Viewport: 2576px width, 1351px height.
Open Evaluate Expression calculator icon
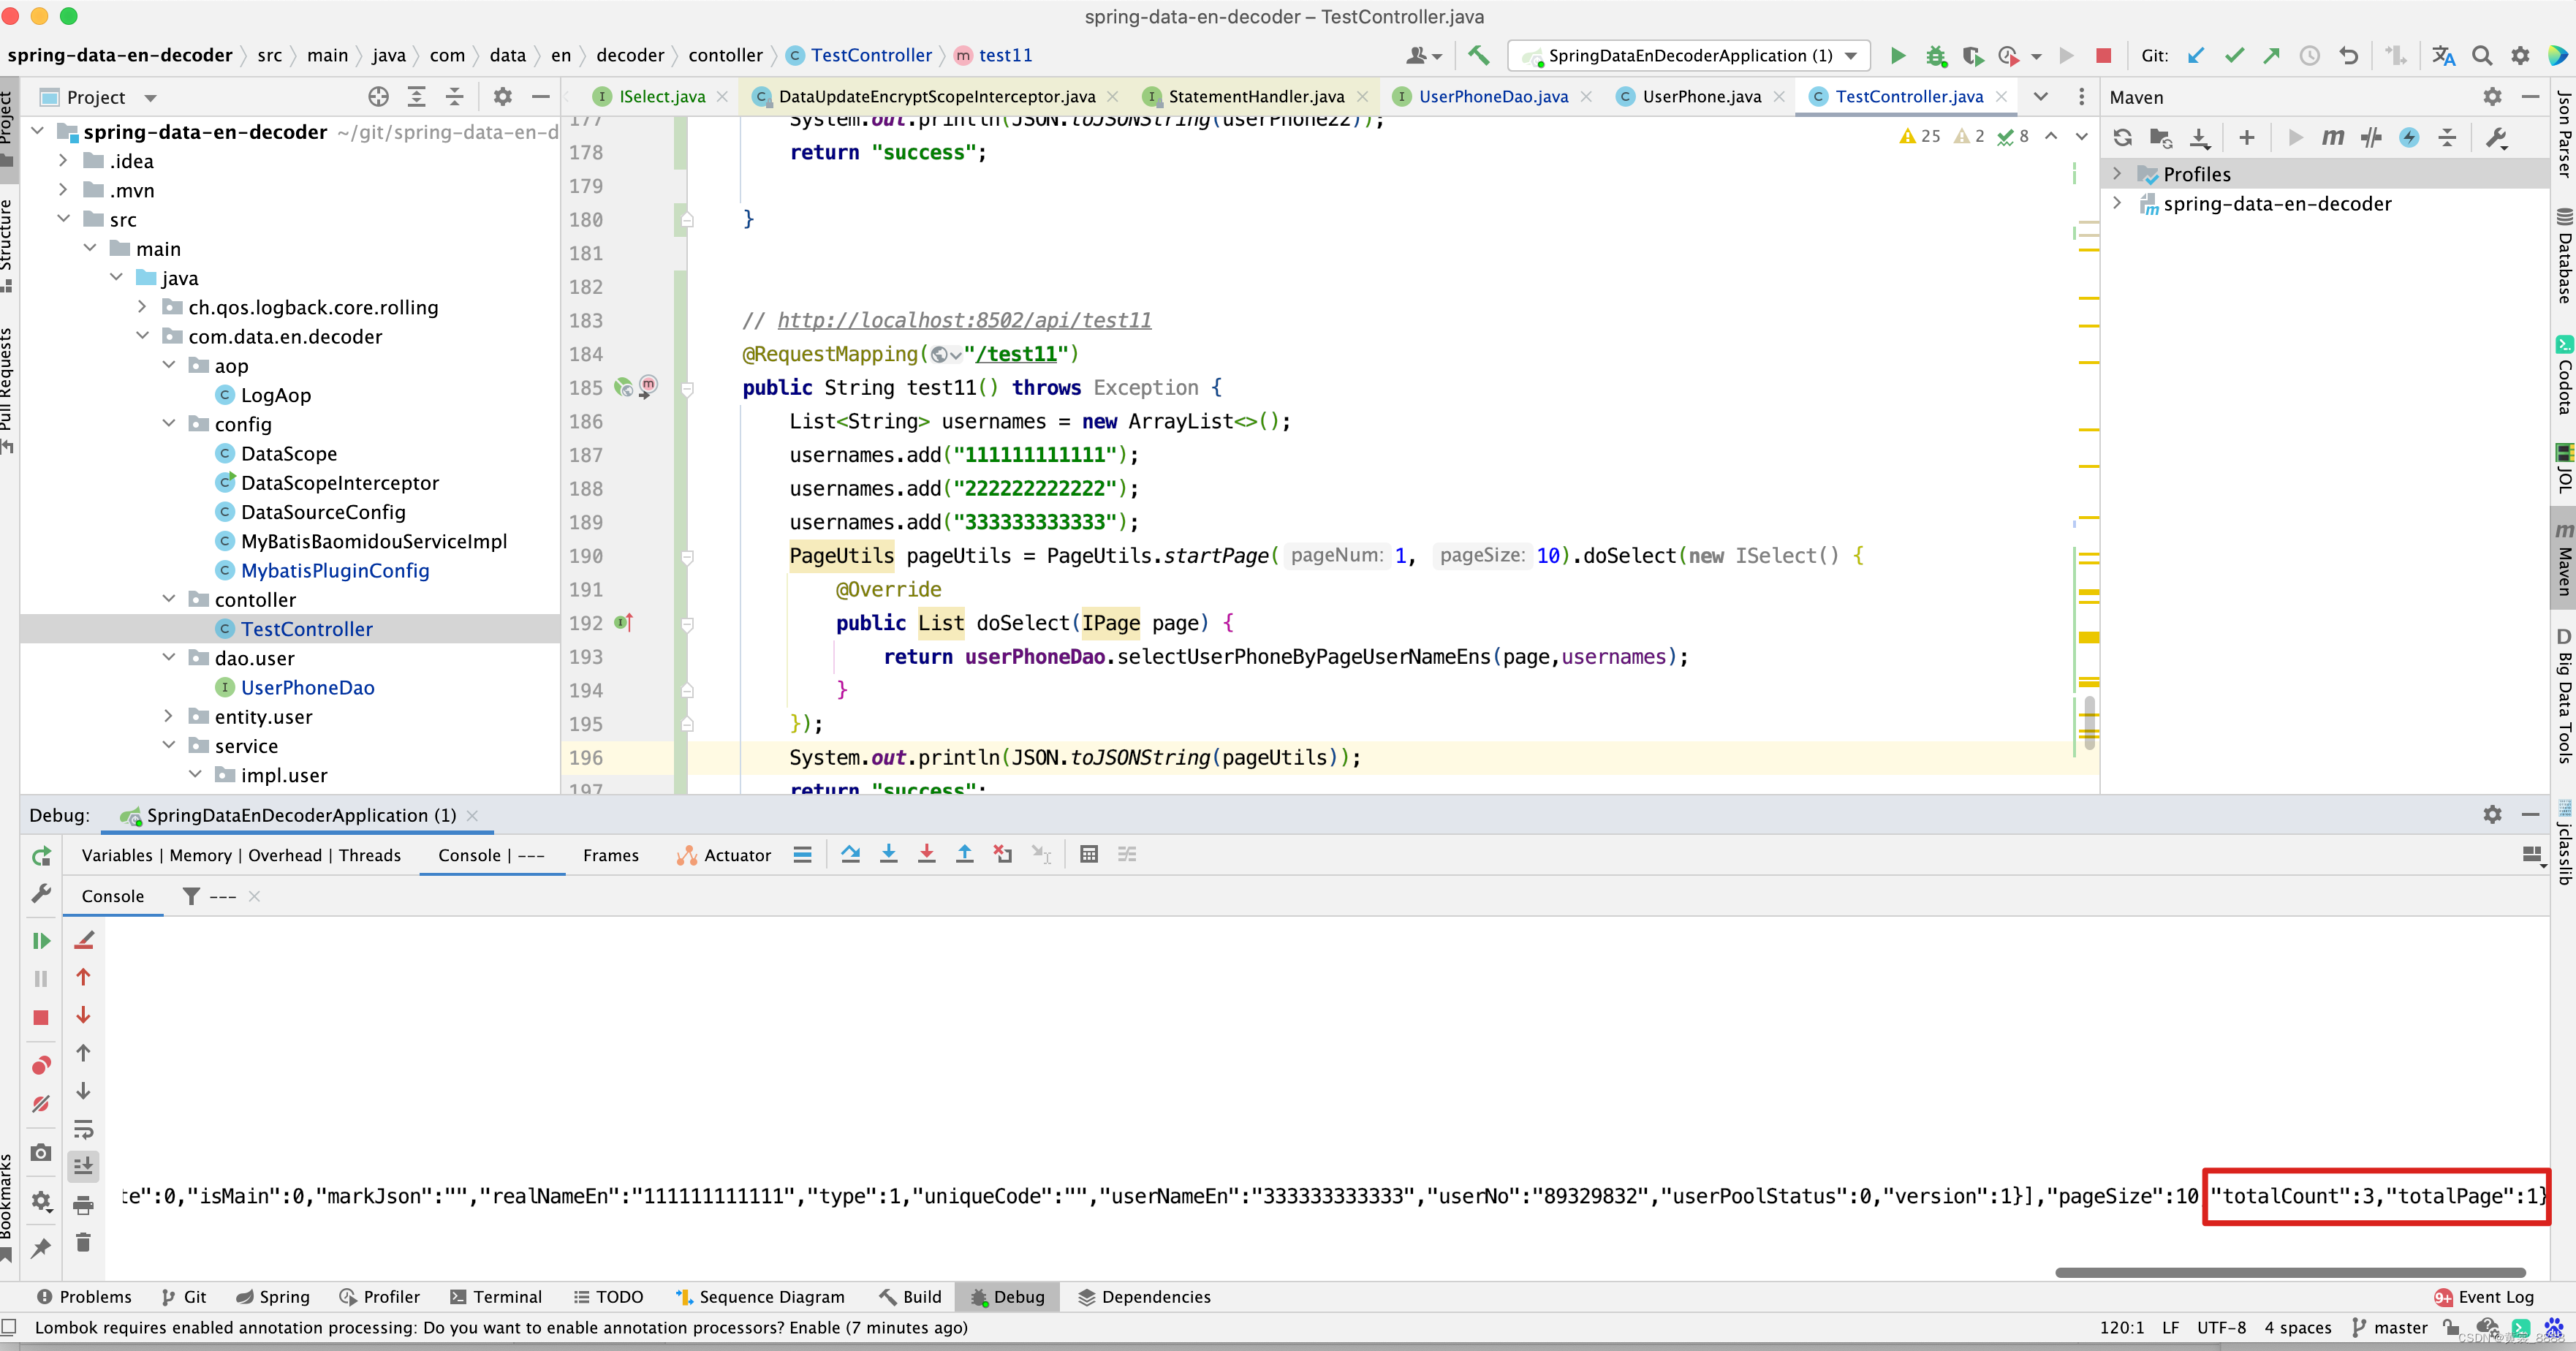pyautogui.click(x=1089, y=855)
